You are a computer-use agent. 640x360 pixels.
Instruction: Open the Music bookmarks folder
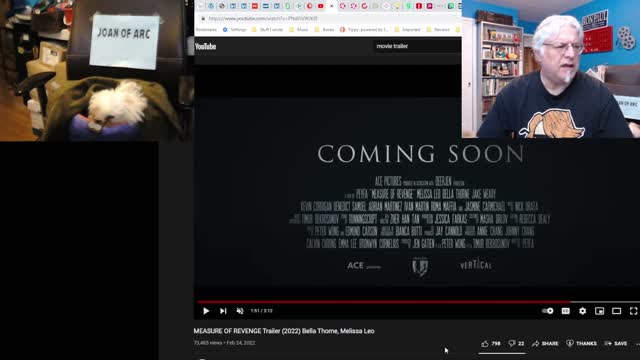pos(299,29)
